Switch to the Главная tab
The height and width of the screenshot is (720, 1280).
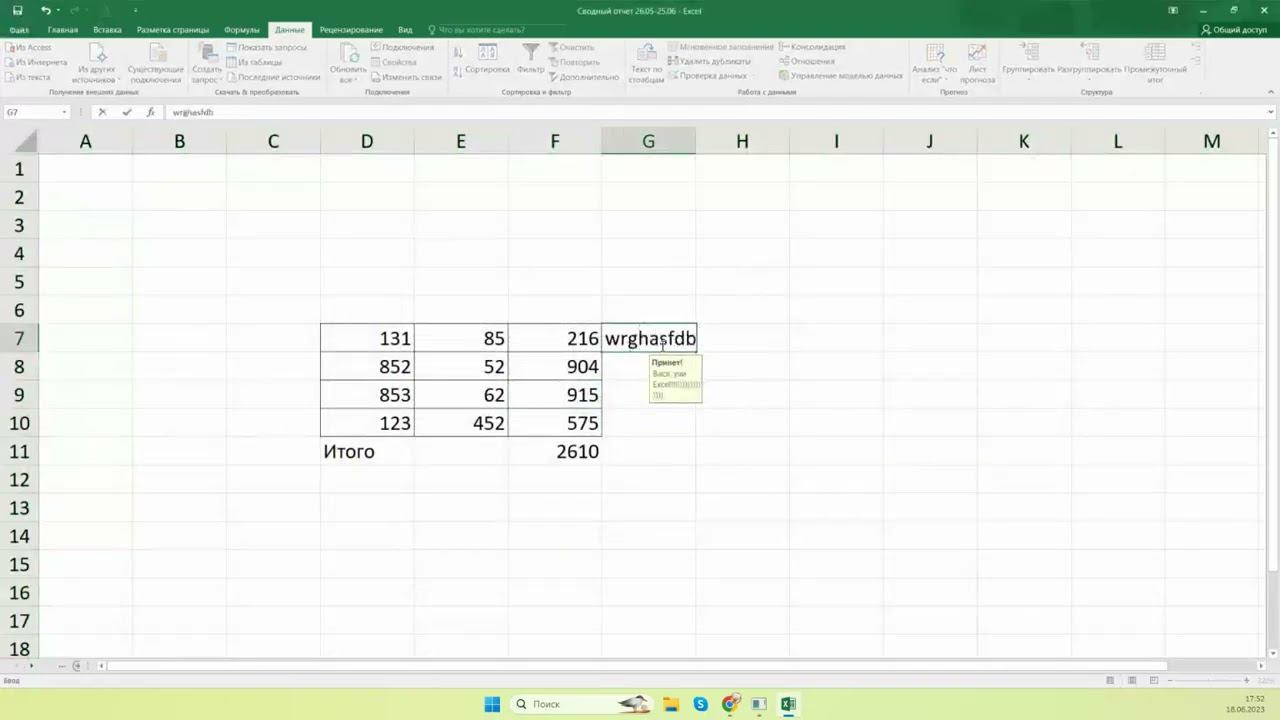[x=62, y=30]
